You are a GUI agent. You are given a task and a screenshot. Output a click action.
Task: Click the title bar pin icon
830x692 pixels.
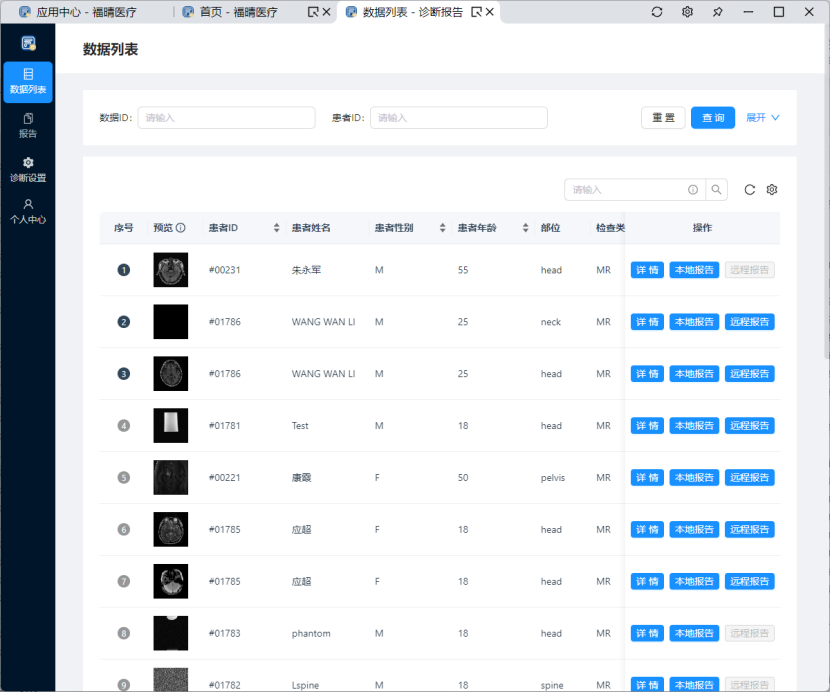[717, 12]
